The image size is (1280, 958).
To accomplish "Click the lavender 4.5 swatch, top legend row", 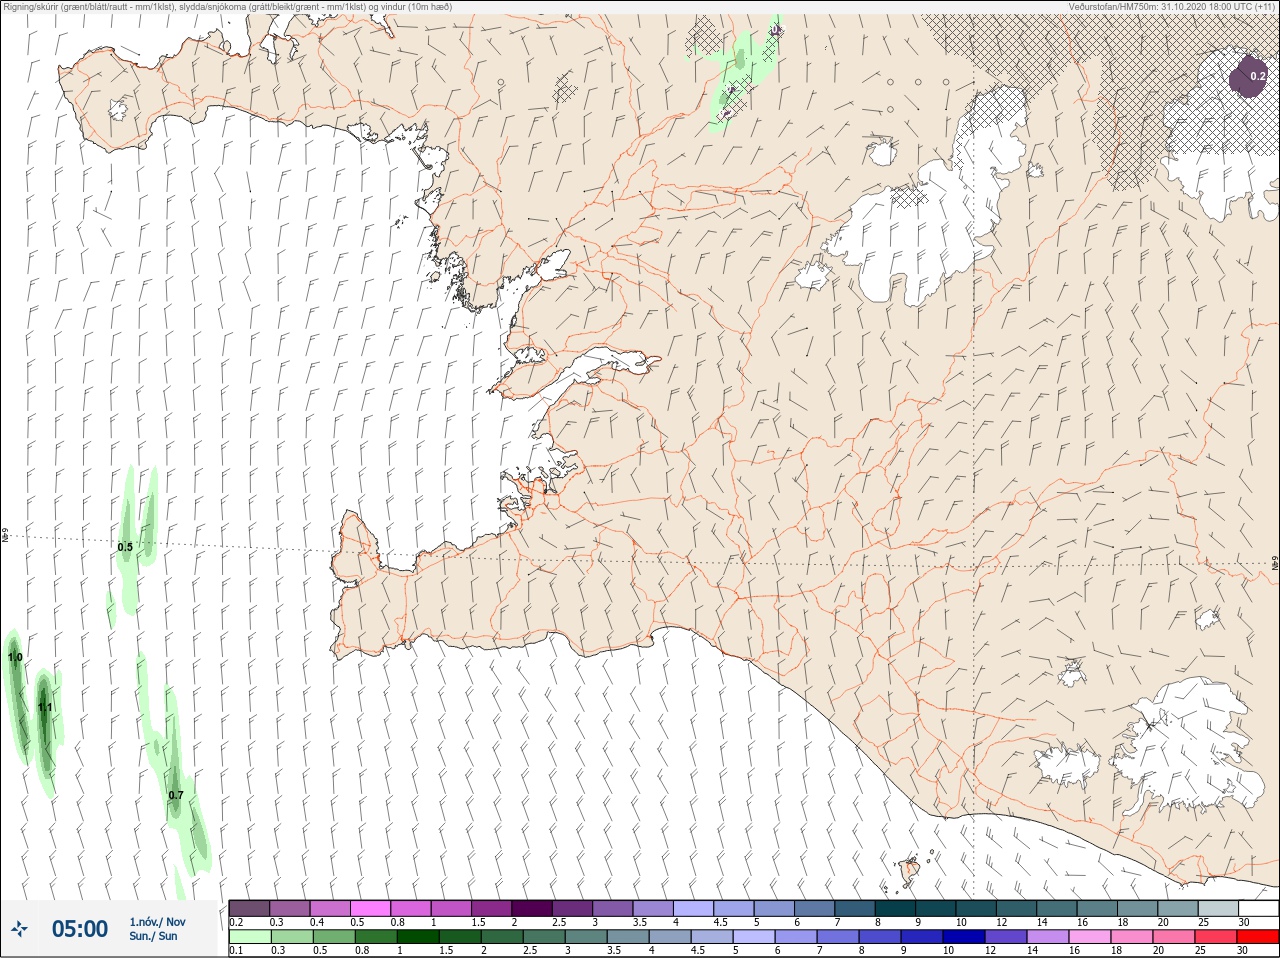I will (x=734, y=908).
